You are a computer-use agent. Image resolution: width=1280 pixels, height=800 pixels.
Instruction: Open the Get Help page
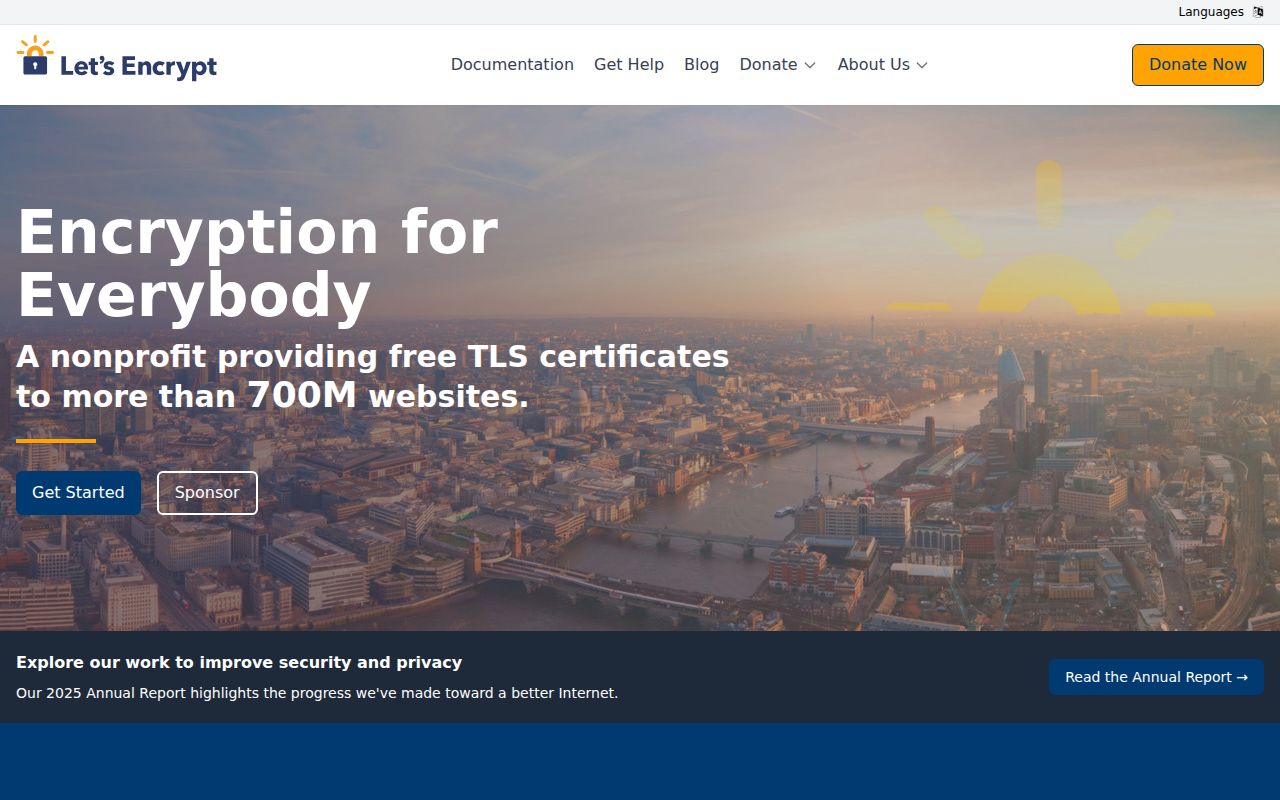pos(628,64)
